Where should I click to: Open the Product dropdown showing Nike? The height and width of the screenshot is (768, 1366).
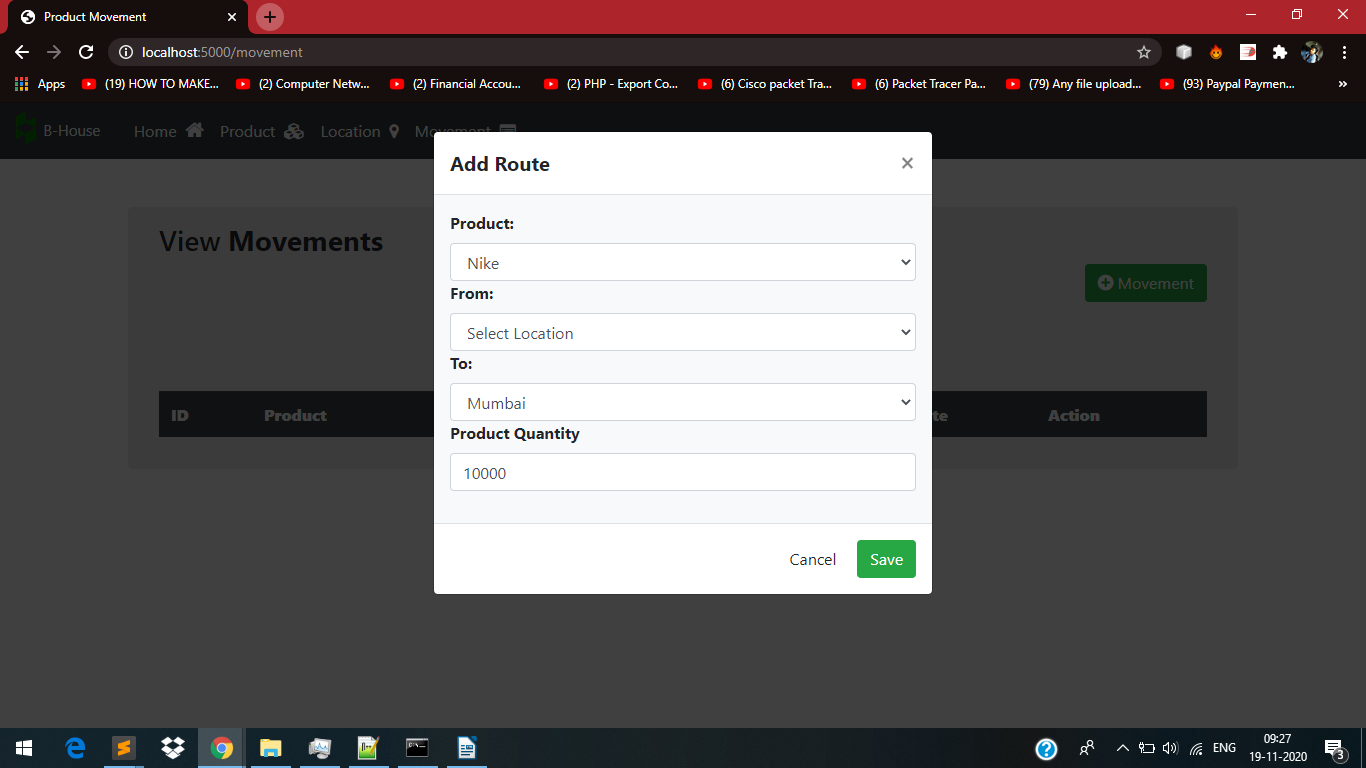point(683,263)
